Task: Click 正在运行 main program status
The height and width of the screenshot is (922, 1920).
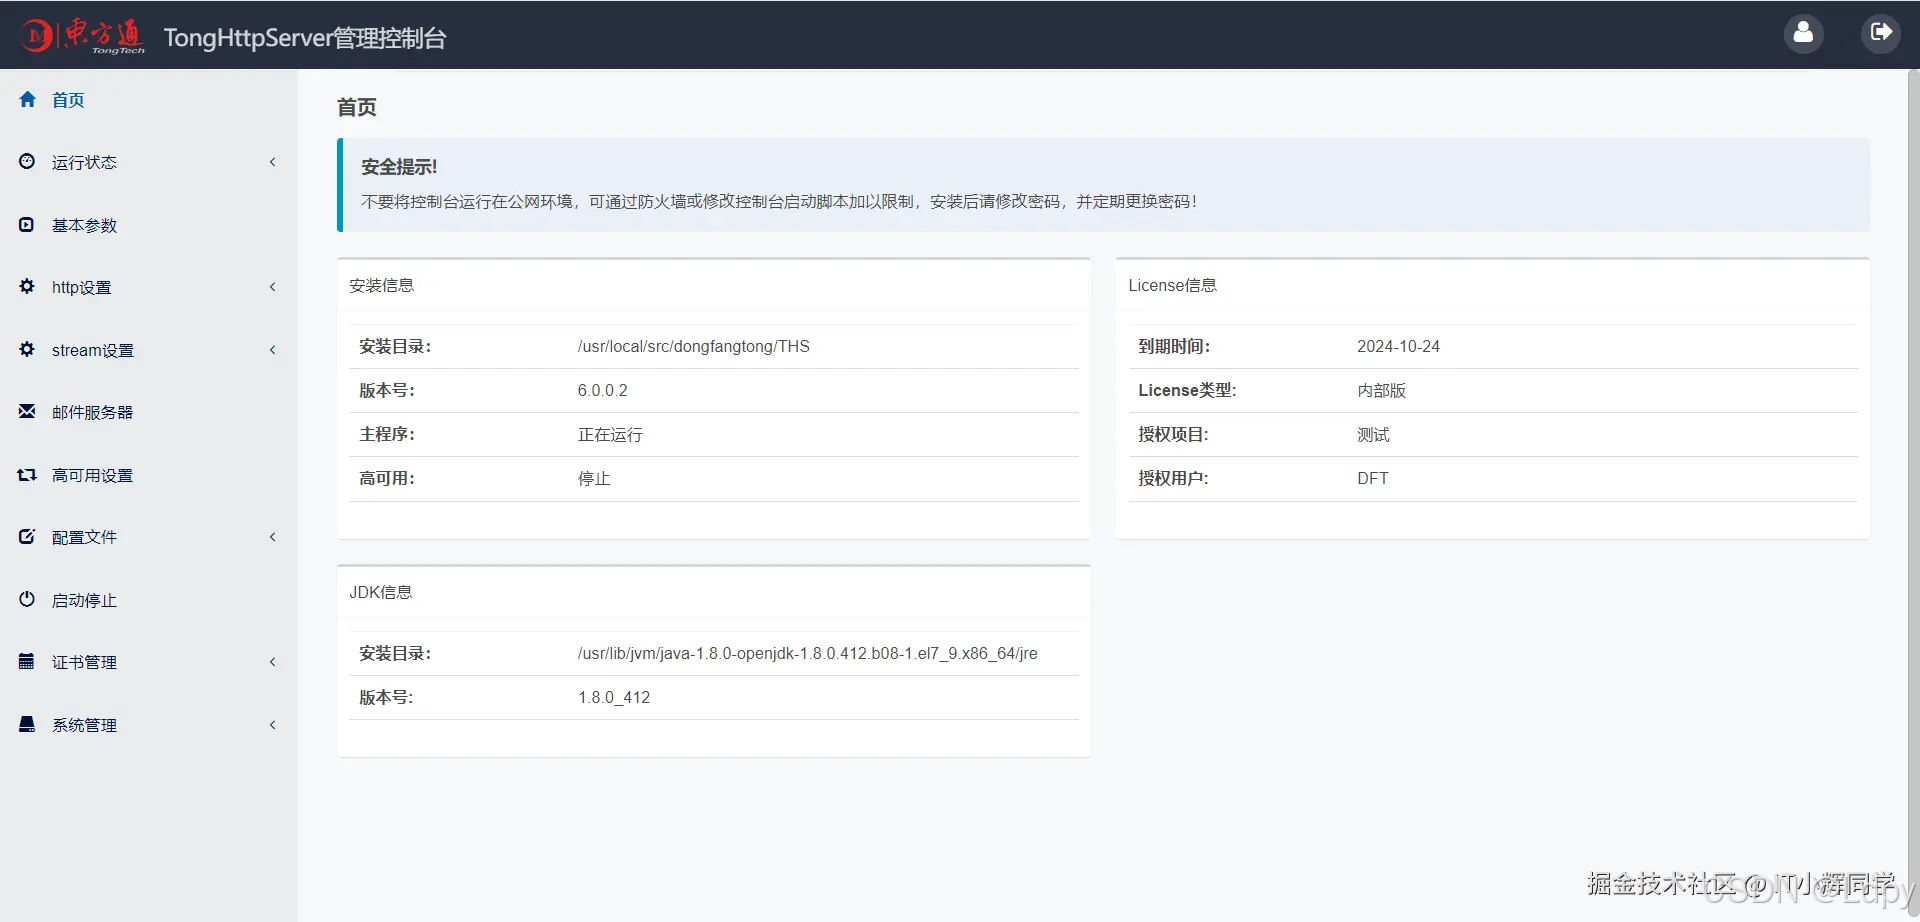Action: [x=610, y=434]
